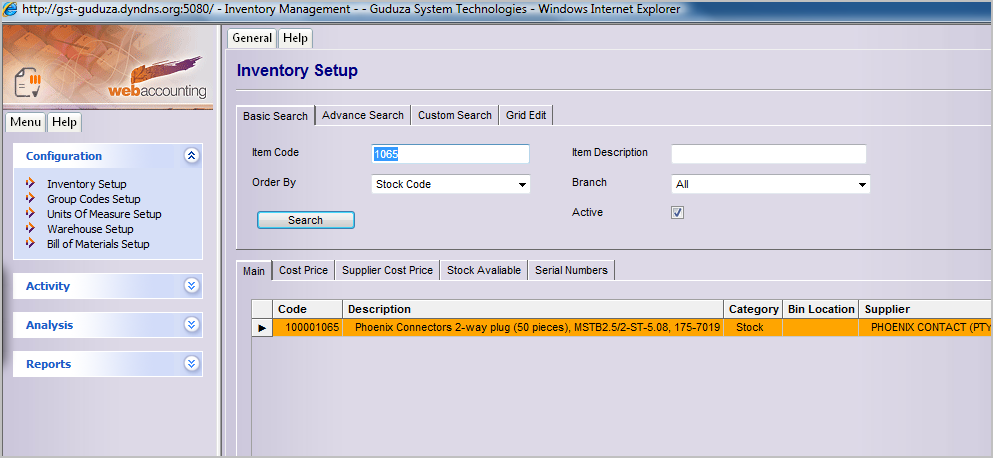
Task: Click the row selector arrow for item 100001065
Action: click(262, 328)
